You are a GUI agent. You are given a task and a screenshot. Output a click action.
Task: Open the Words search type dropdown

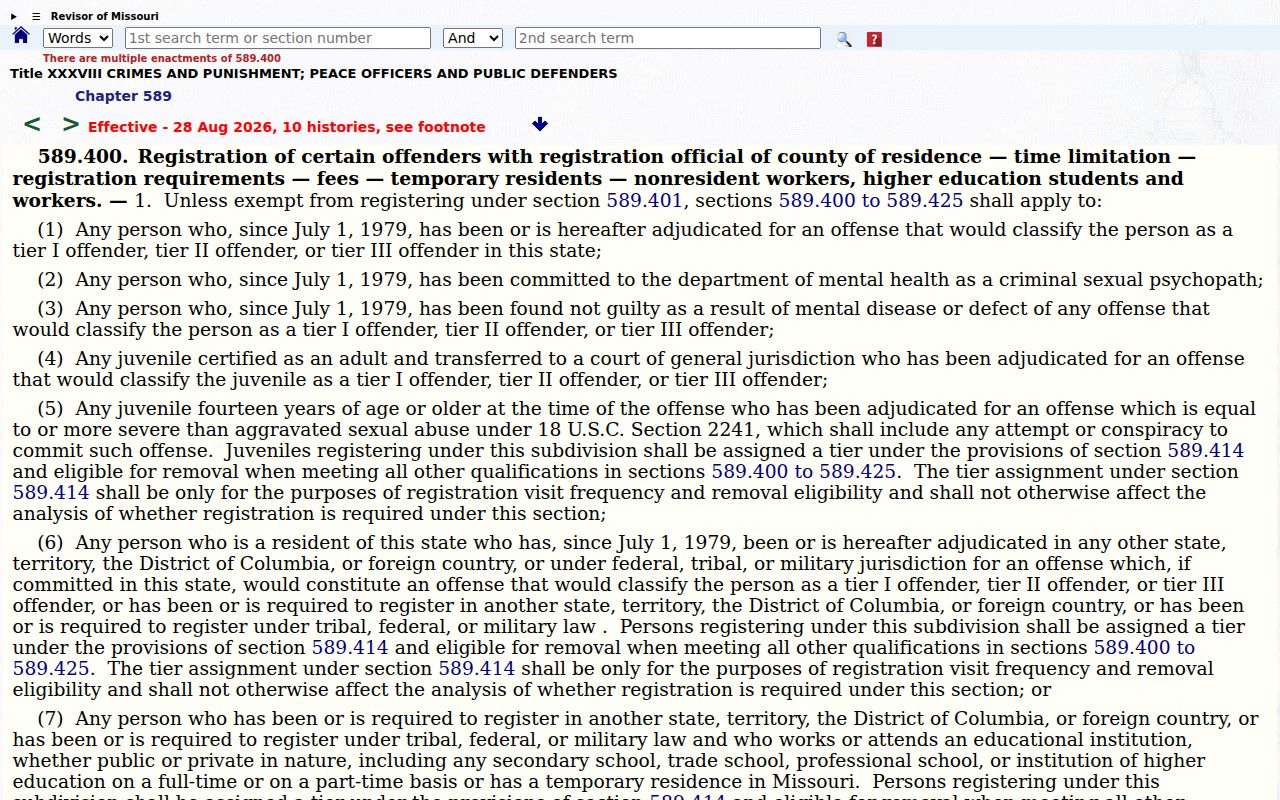pyautogui.click(x=78, y=38)
